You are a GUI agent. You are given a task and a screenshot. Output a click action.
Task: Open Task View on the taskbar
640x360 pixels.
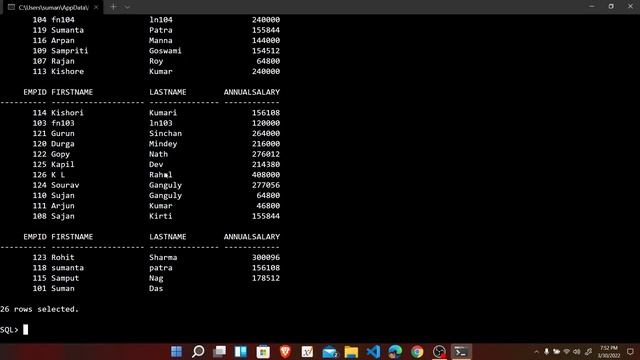[220, 351]
